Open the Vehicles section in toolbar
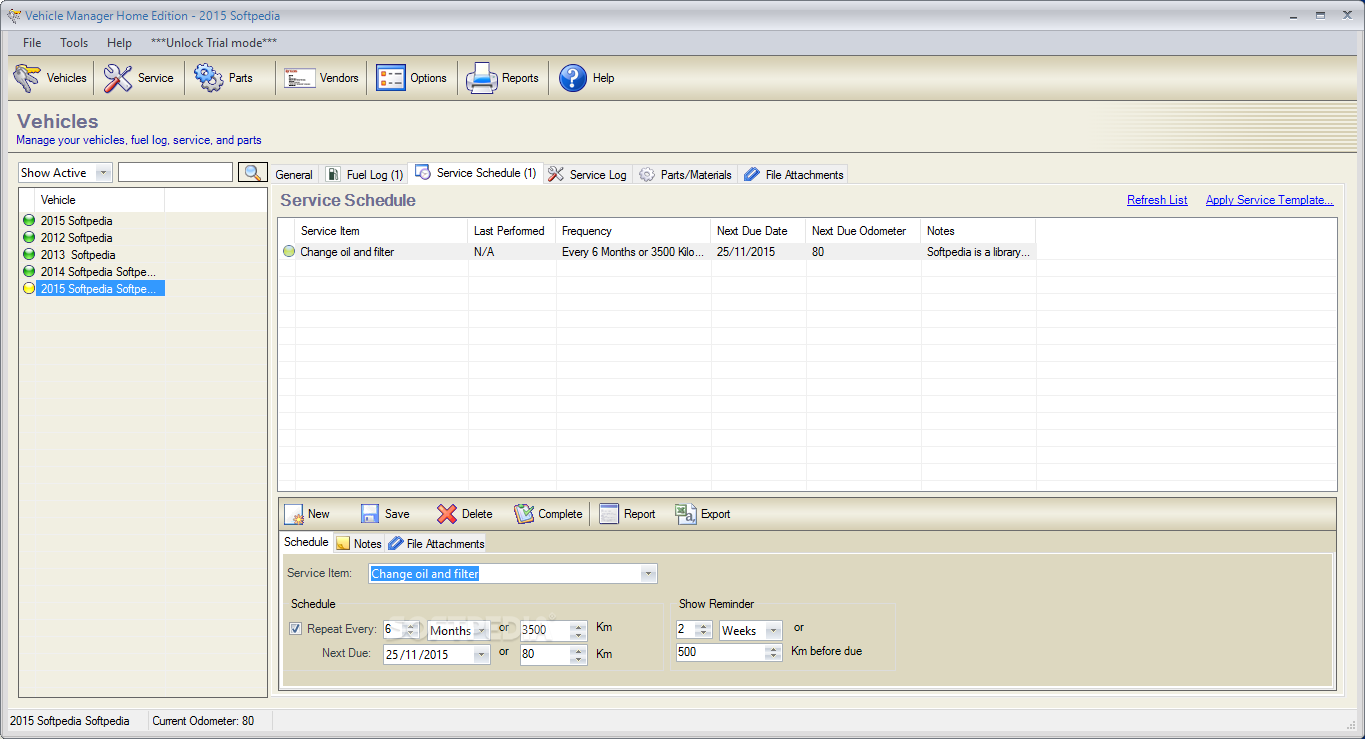 point(50,78)
